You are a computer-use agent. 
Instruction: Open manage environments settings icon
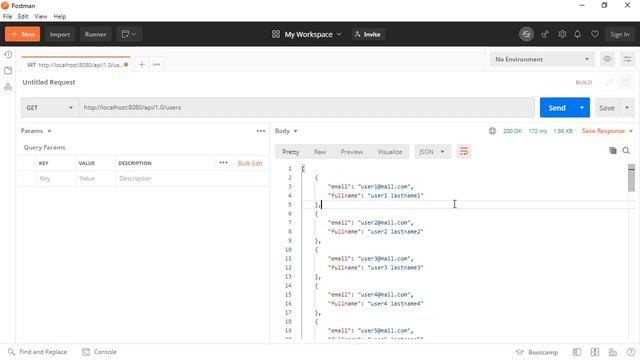pyautogui.click(x=627, y=59)
